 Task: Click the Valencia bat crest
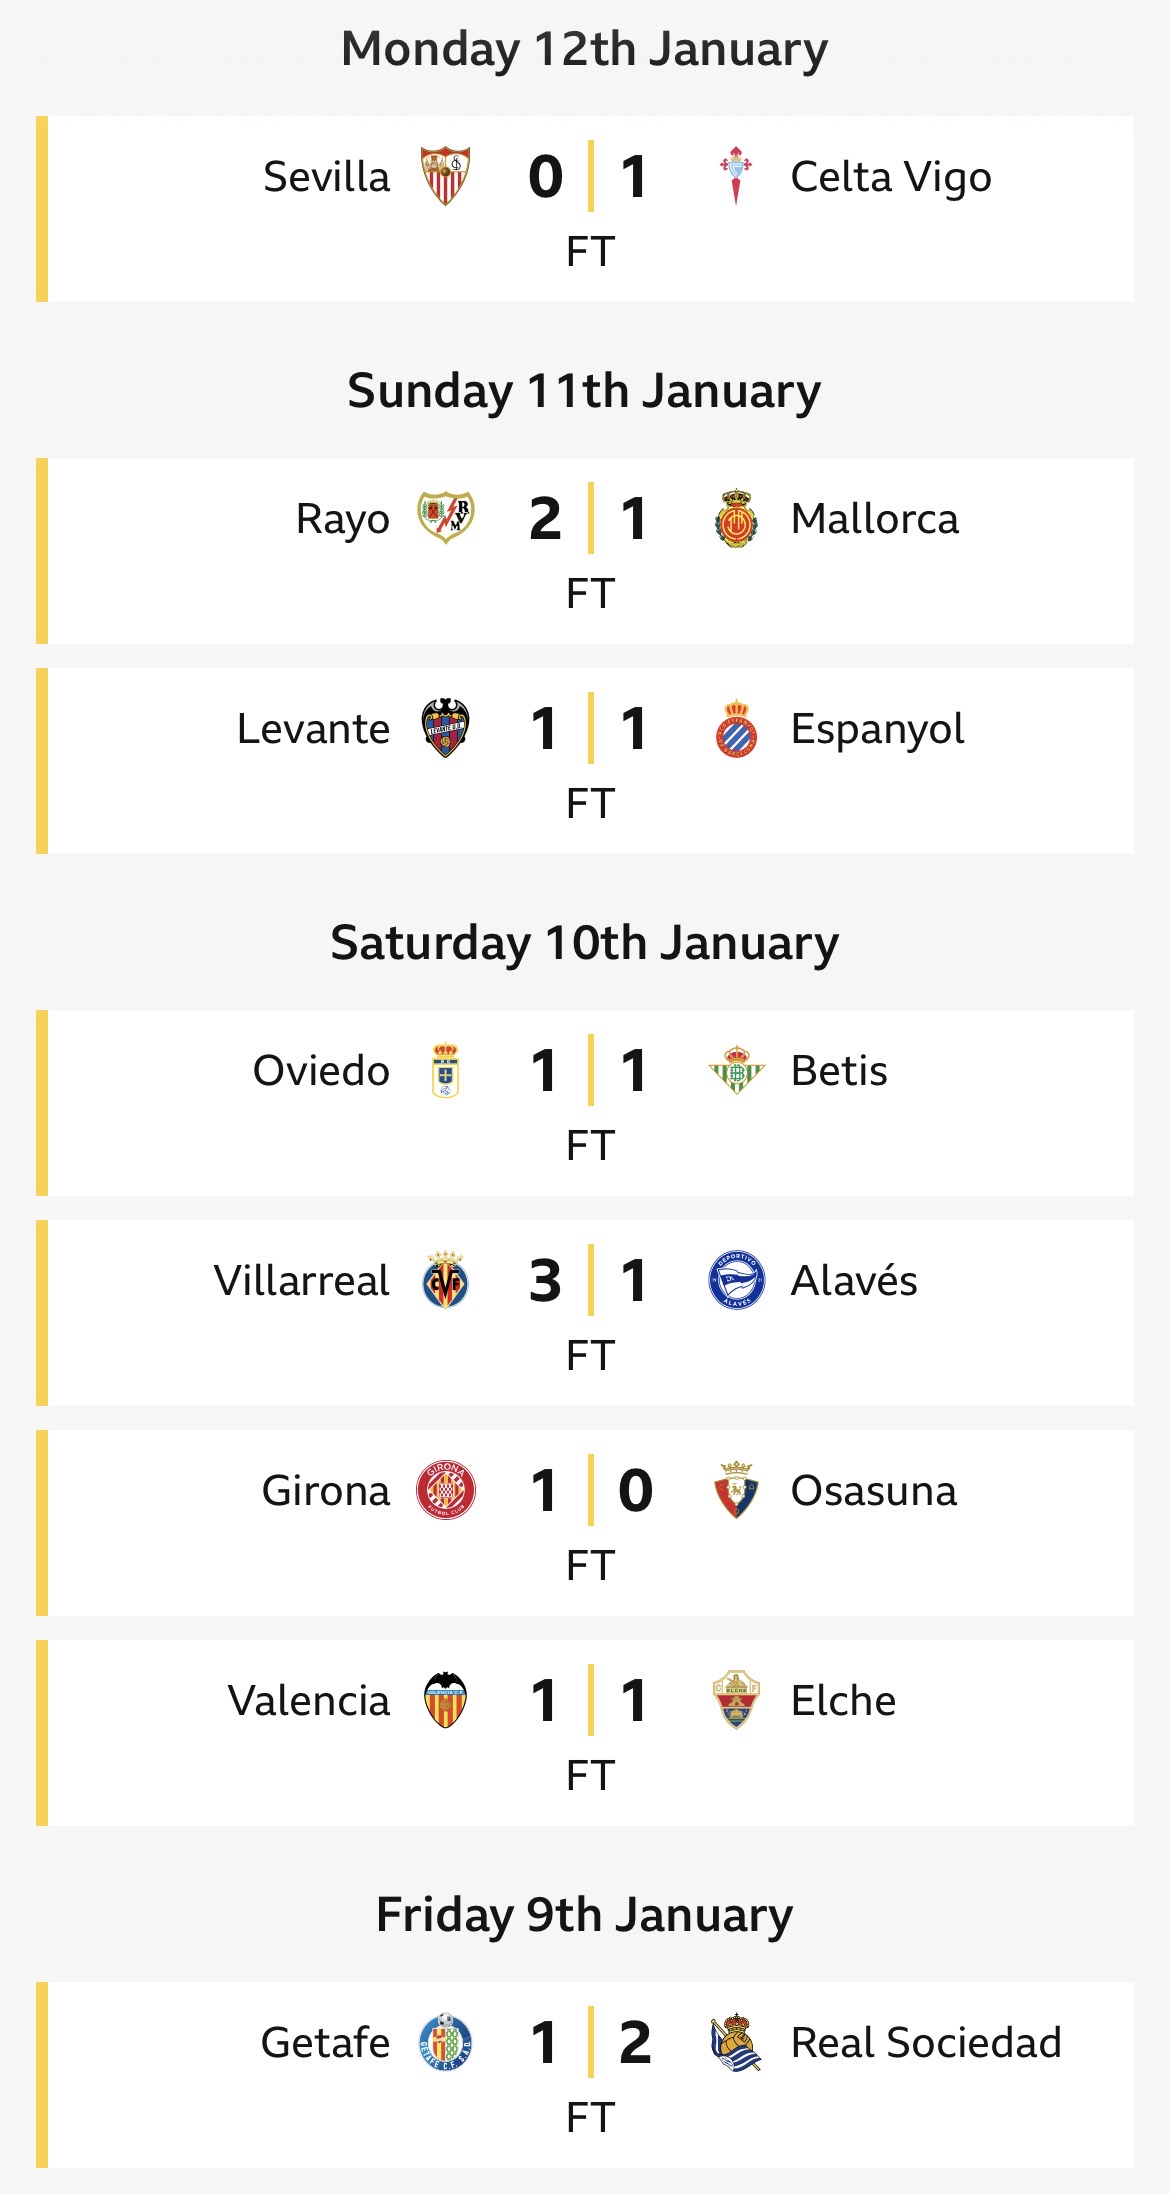445,1700
